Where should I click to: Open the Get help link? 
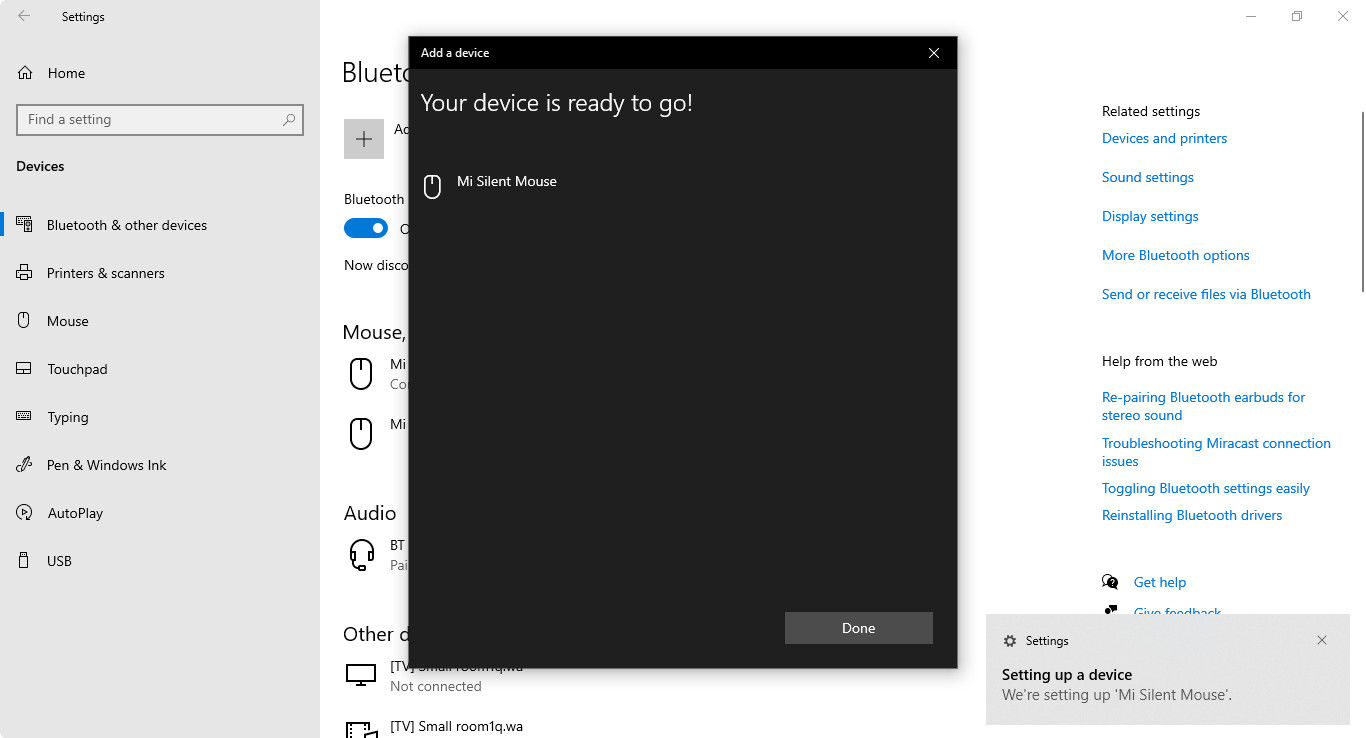tap(1160, 582)
